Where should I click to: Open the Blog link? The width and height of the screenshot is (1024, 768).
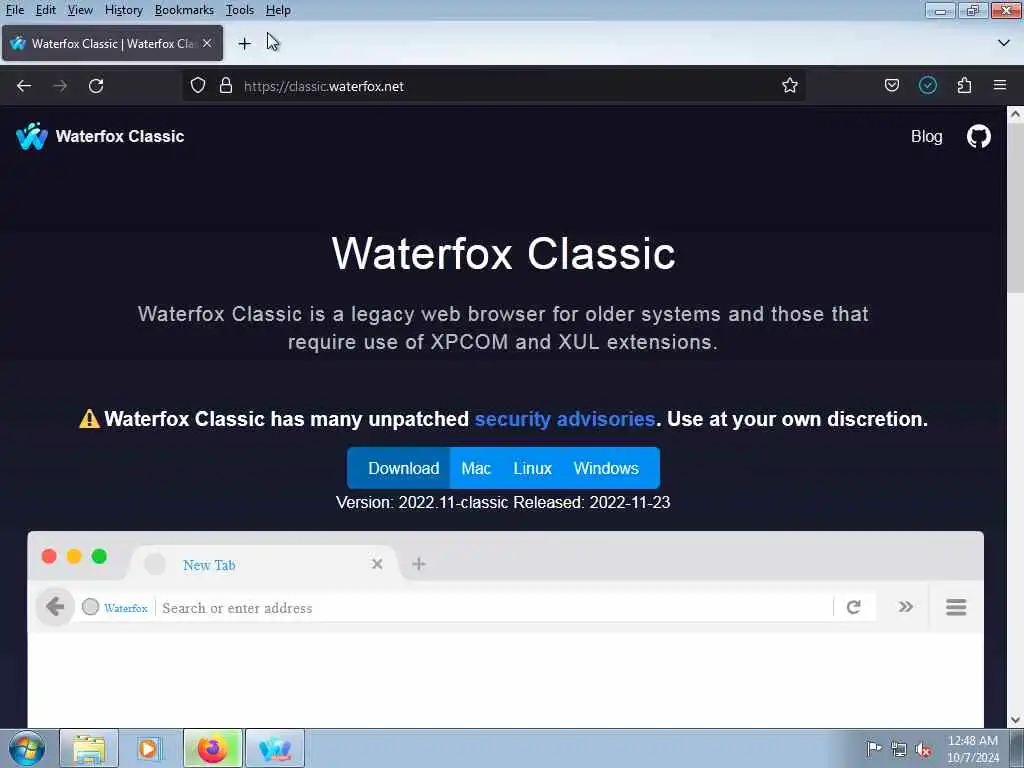(927, 136)
